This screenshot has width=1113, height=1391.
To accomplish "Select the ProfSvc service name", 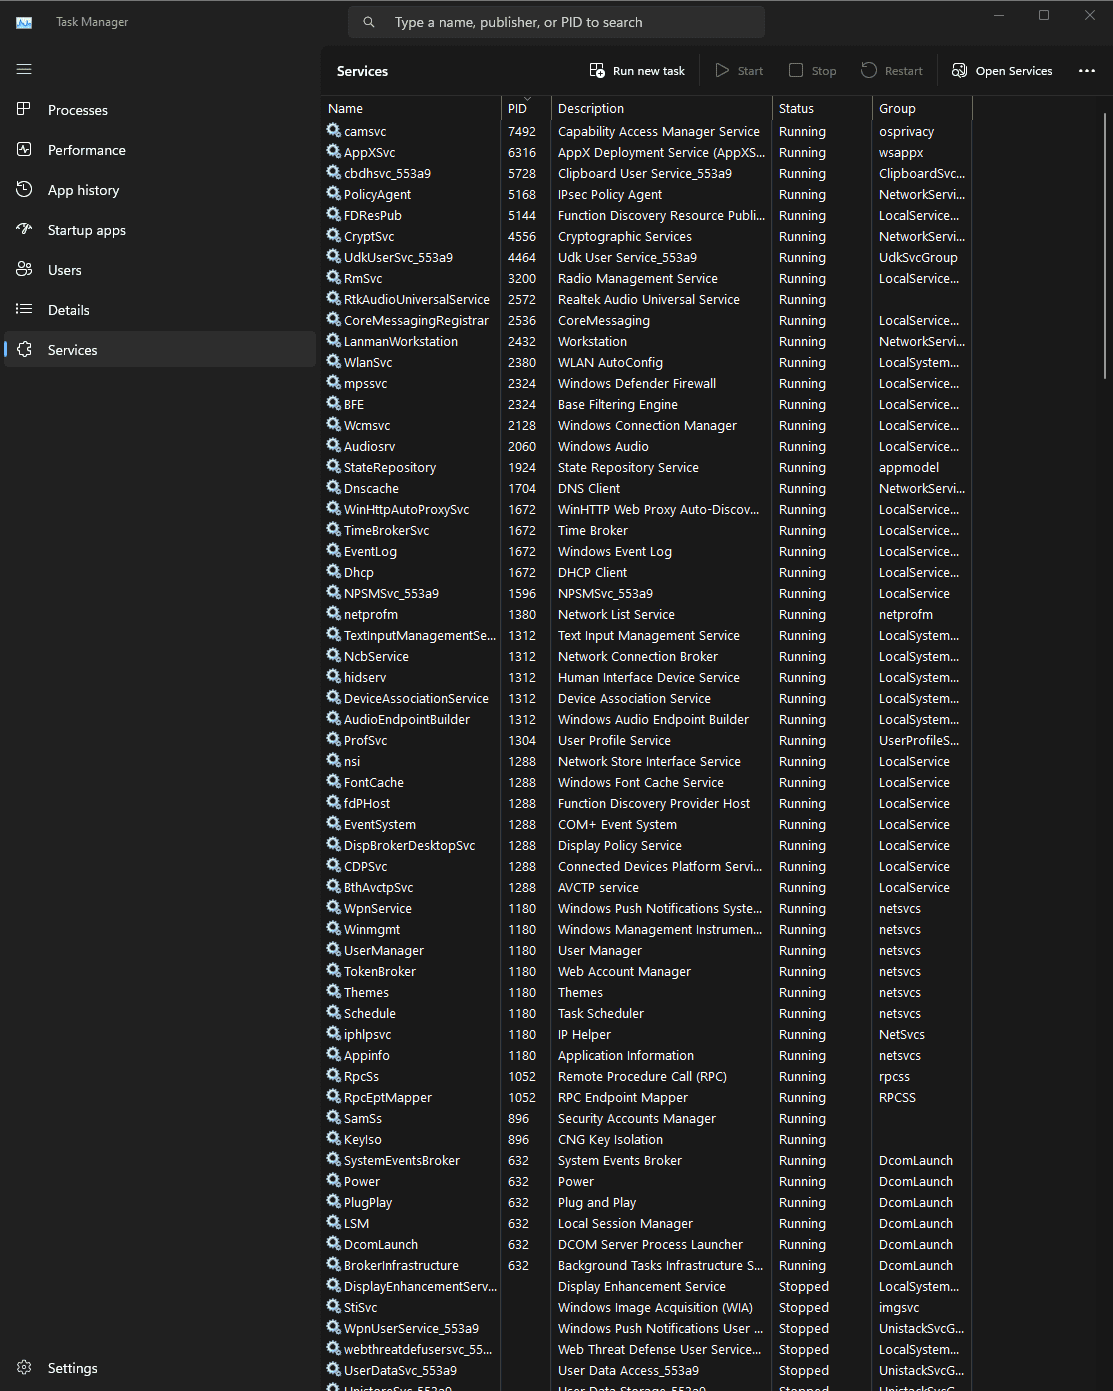I will pyautogui.click(x=366, y=741).
